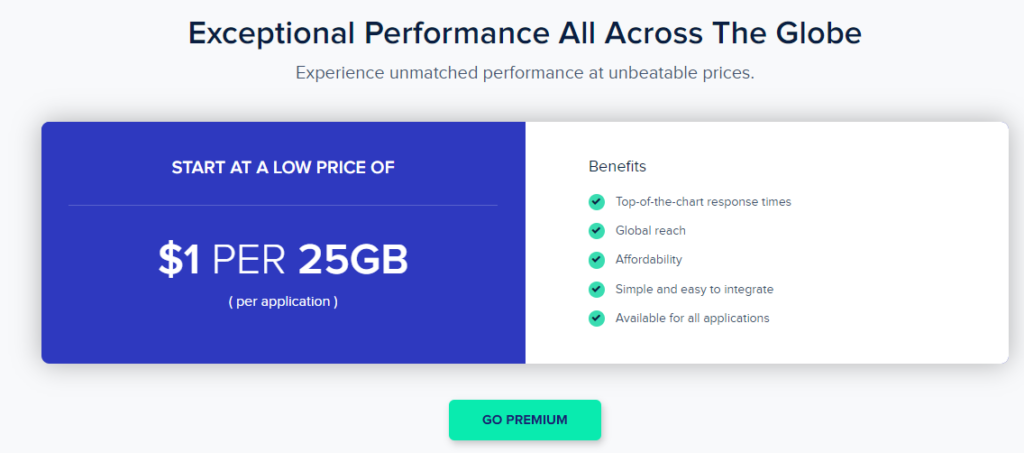Click the word 'PER' in the price
The height and width of the screenshot is (453, 1024).
click(249, 260)
